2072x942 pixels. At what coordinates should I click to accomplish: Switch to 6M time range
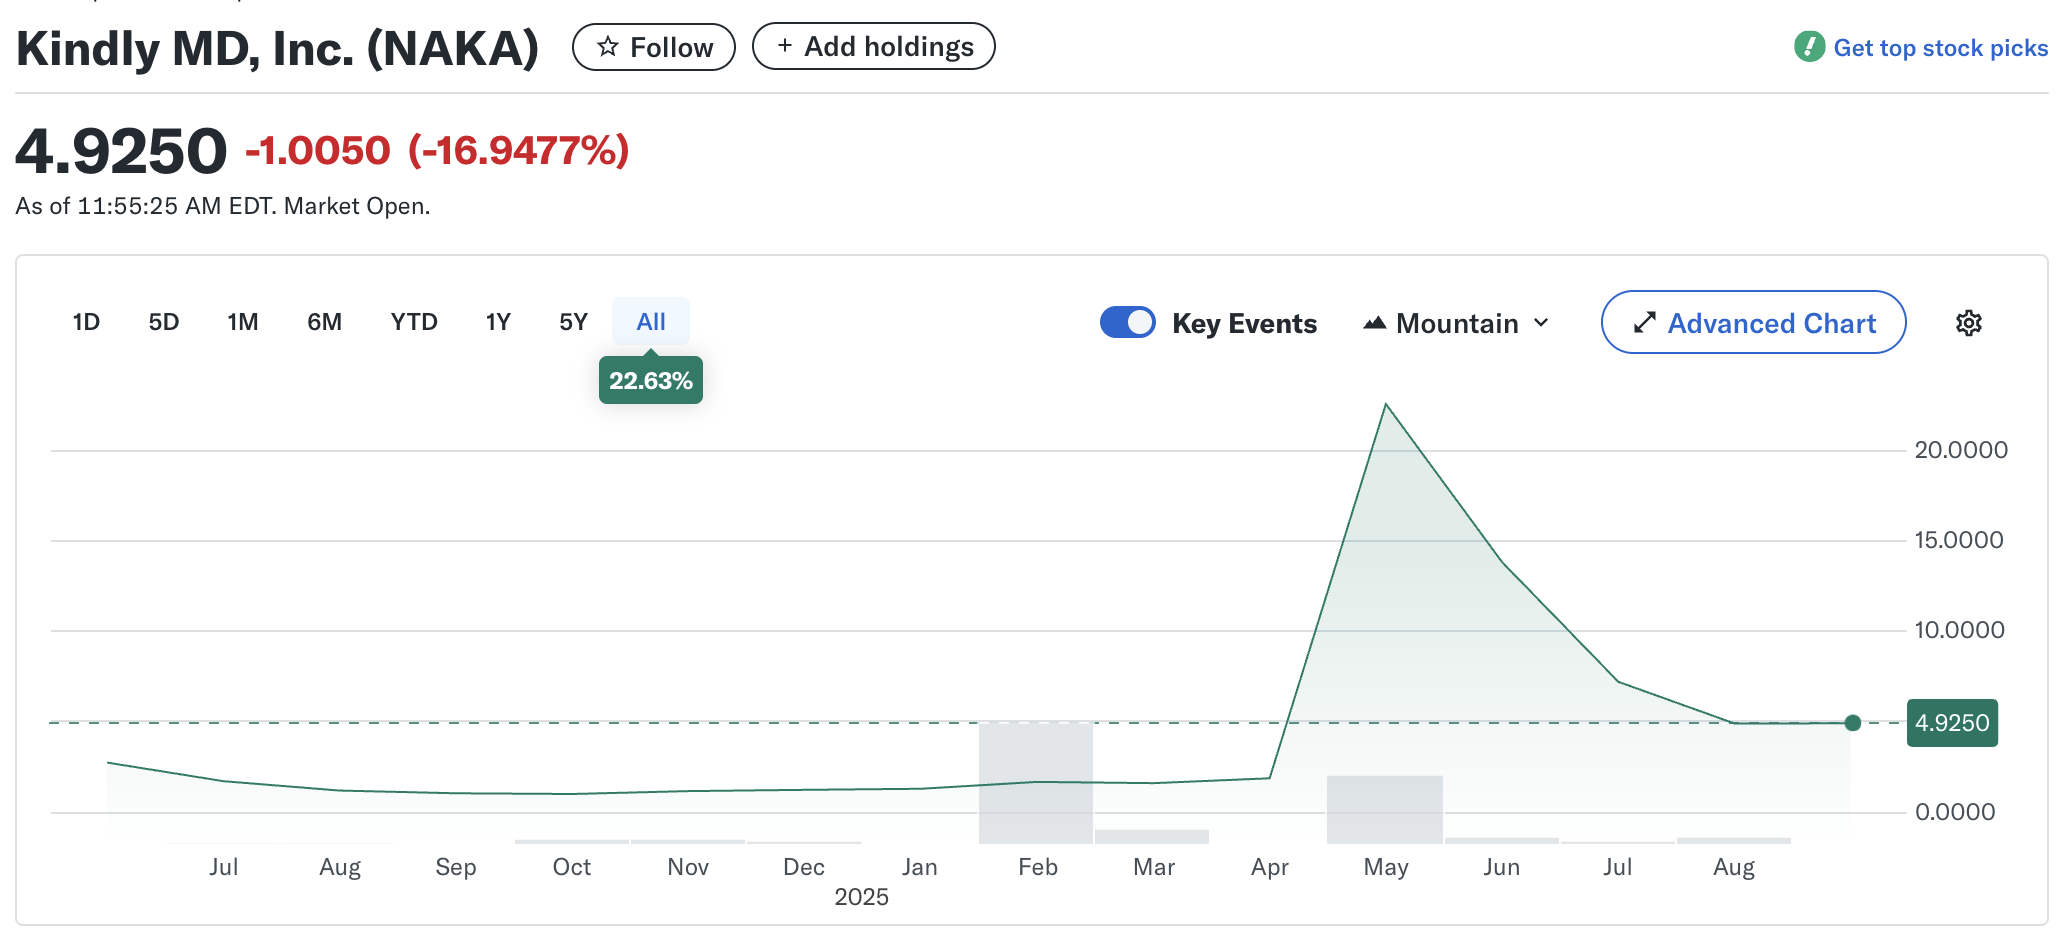coord(324,322)
